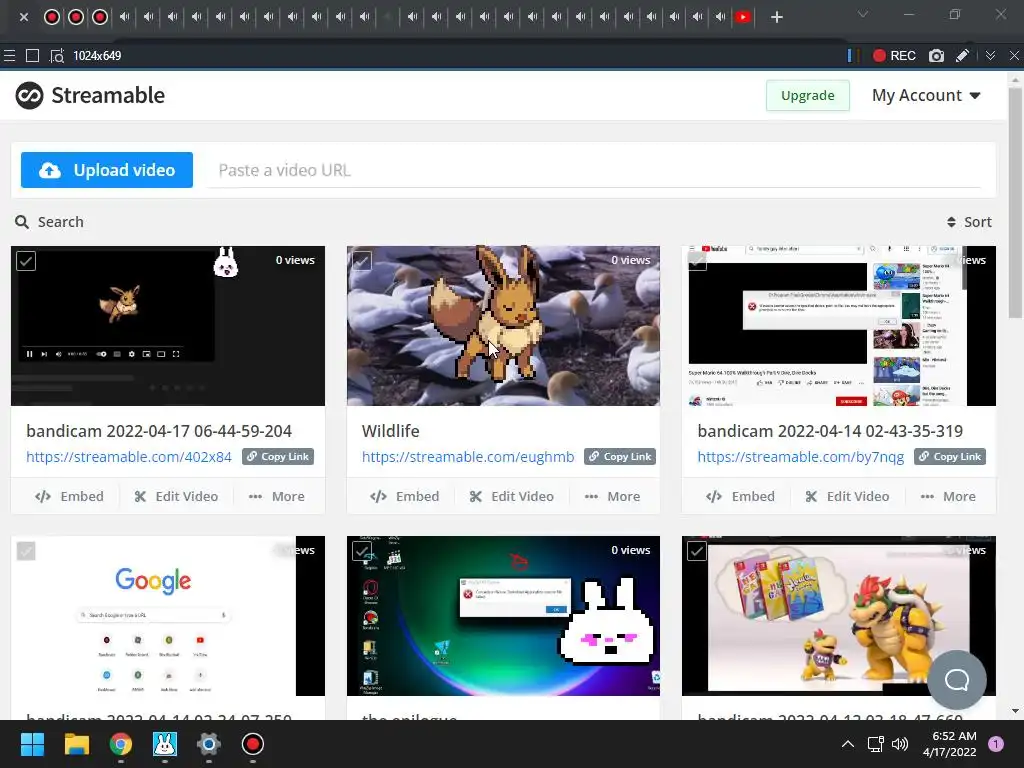Expand More options for Wildlife
Image resolution: width=1024 pixels, height=768 pixels.
613,496
